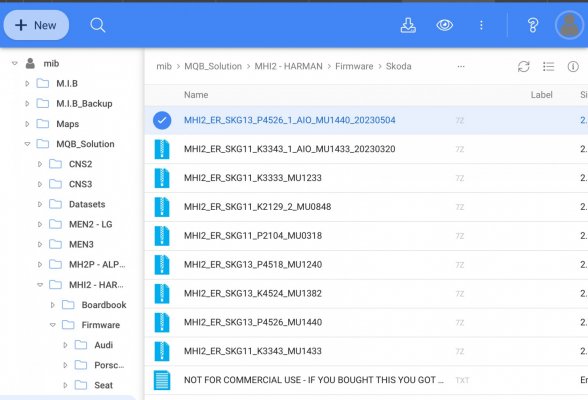Image resolution: width=588 pixels, height=400 pixels.
Task: Expand the Boardbook folder arrow
Action: [52, 305]
